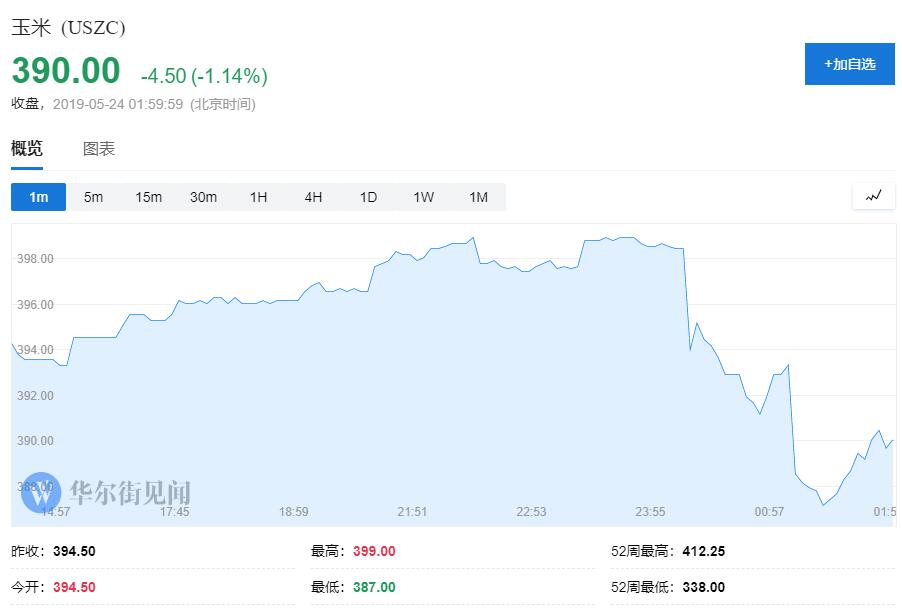
Task: Click the price drop near 23:55
Action: point(687,300)
